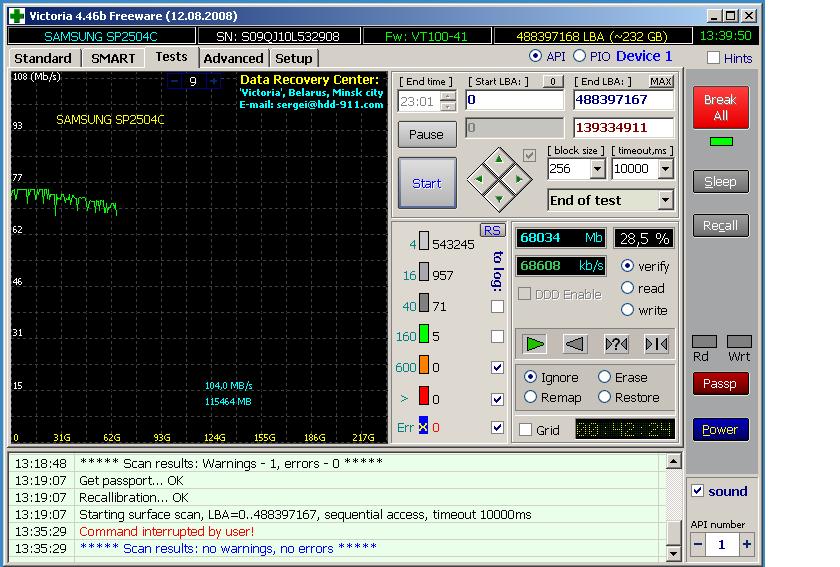The image size is (840, 567).
Task: Enable the Grid checkbox
Action: click(x=526, y=430)
